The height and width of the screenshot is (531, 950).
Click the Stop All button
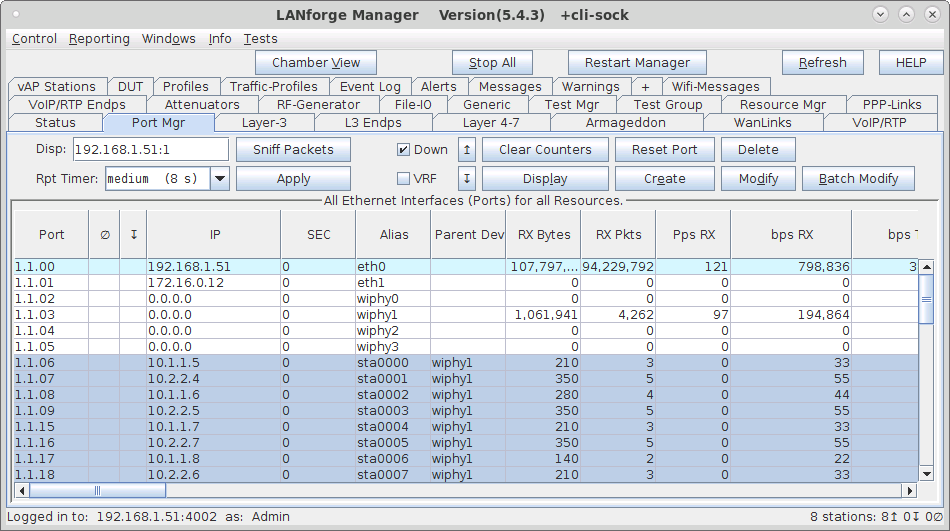pyautogui.click(x=492, y=62)
